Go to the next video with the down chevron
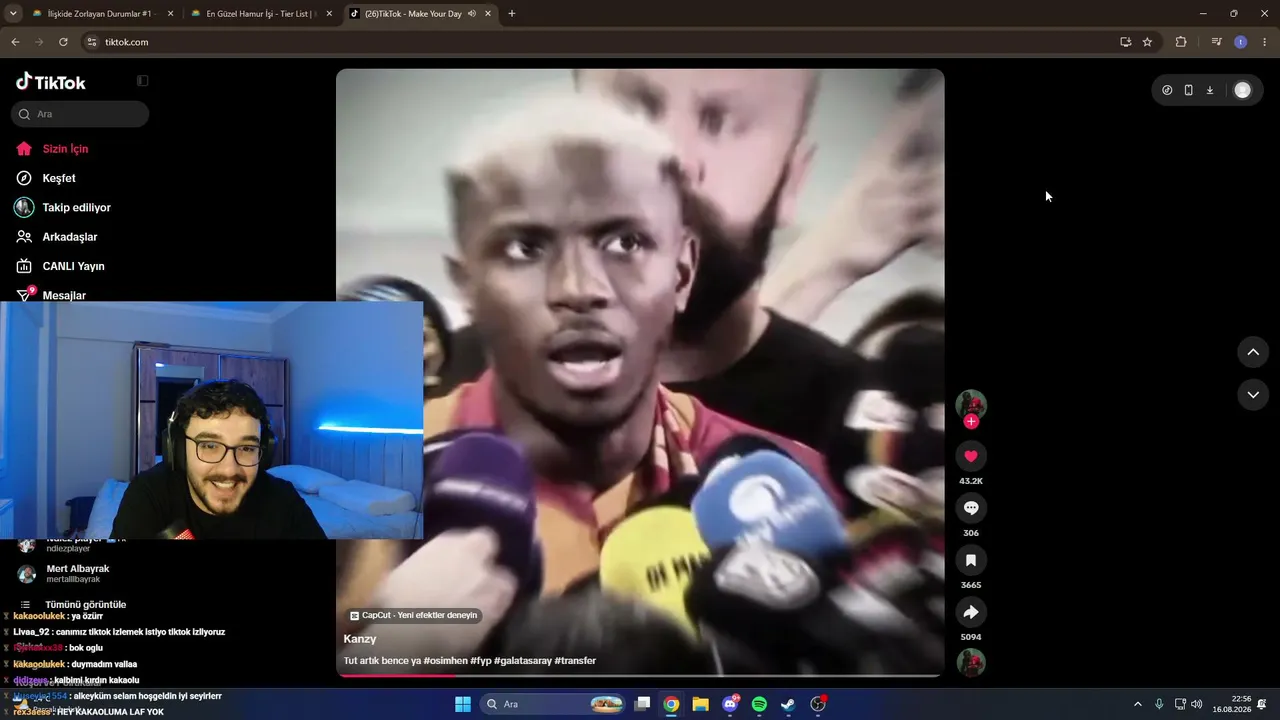This screenshot has height=720, width=1280. tap(1253, 395)
